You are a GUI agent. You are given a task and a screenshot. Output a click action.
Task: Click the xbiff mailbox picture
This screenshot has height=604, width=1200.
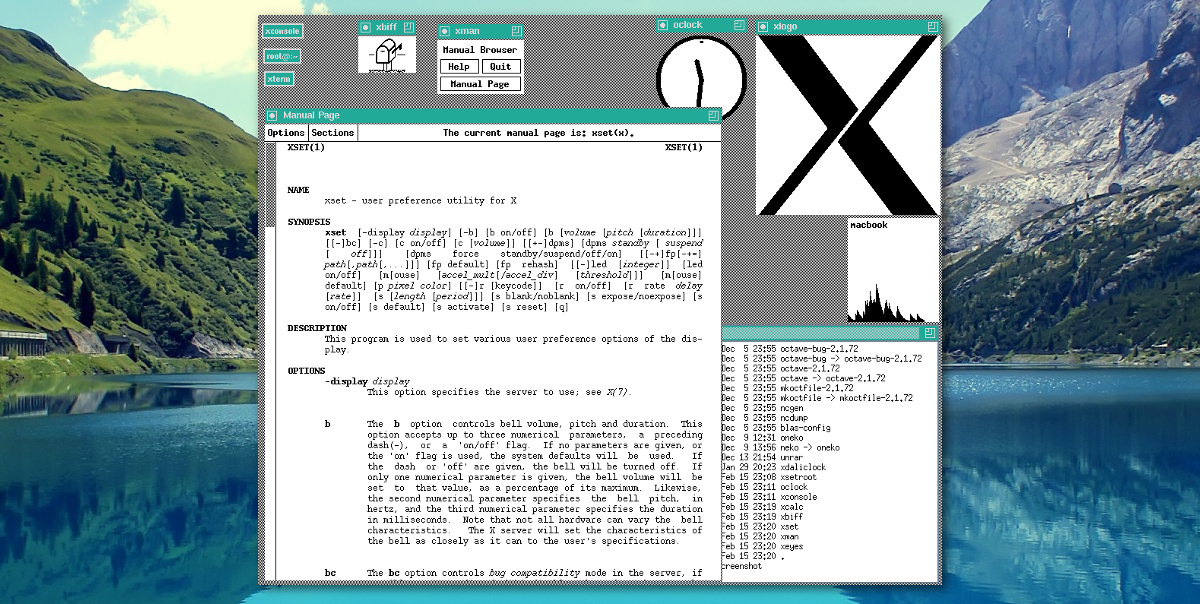click(387, 55)
